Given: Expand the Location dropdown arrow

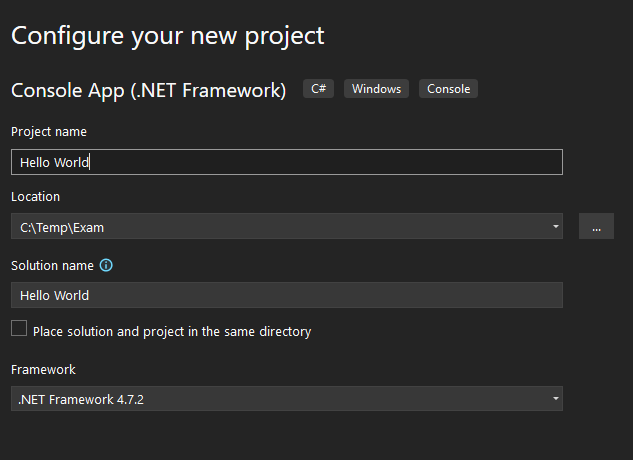Looking at the screenshot, I should pyautogui.click(x=555, y=227).
